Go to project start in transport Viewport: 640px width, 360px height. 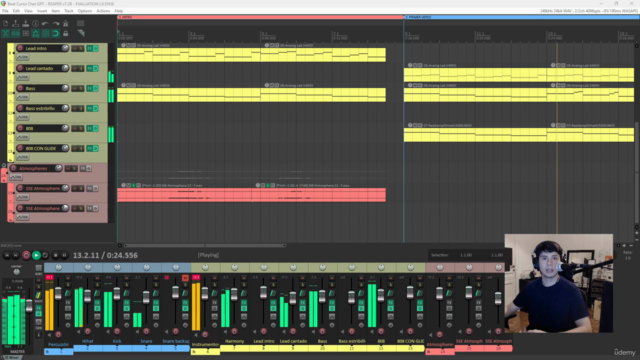7,255
